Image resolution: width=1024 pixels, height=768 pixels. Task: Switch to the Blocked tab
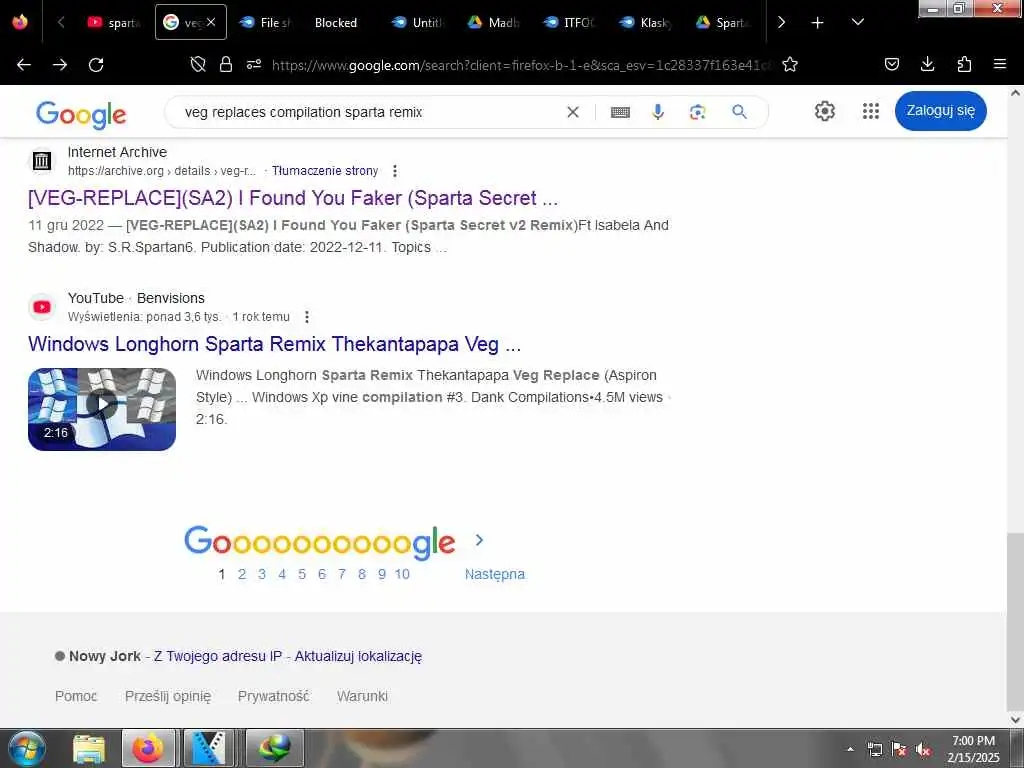tap(336, 23)
